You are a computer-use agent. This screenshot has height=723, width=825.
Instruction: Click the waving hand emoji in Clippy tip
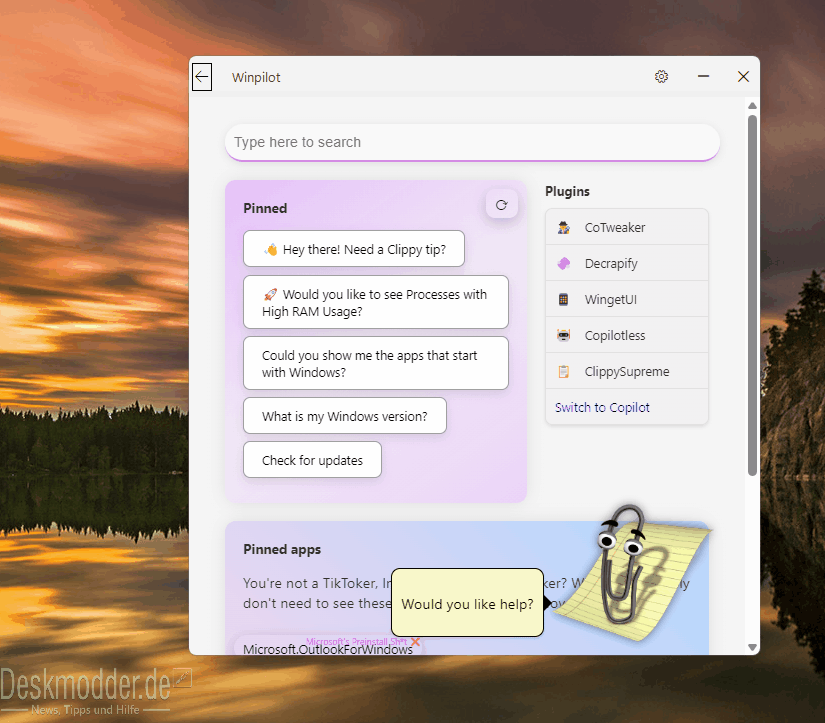pyautogui.click(x=270, y=249)
